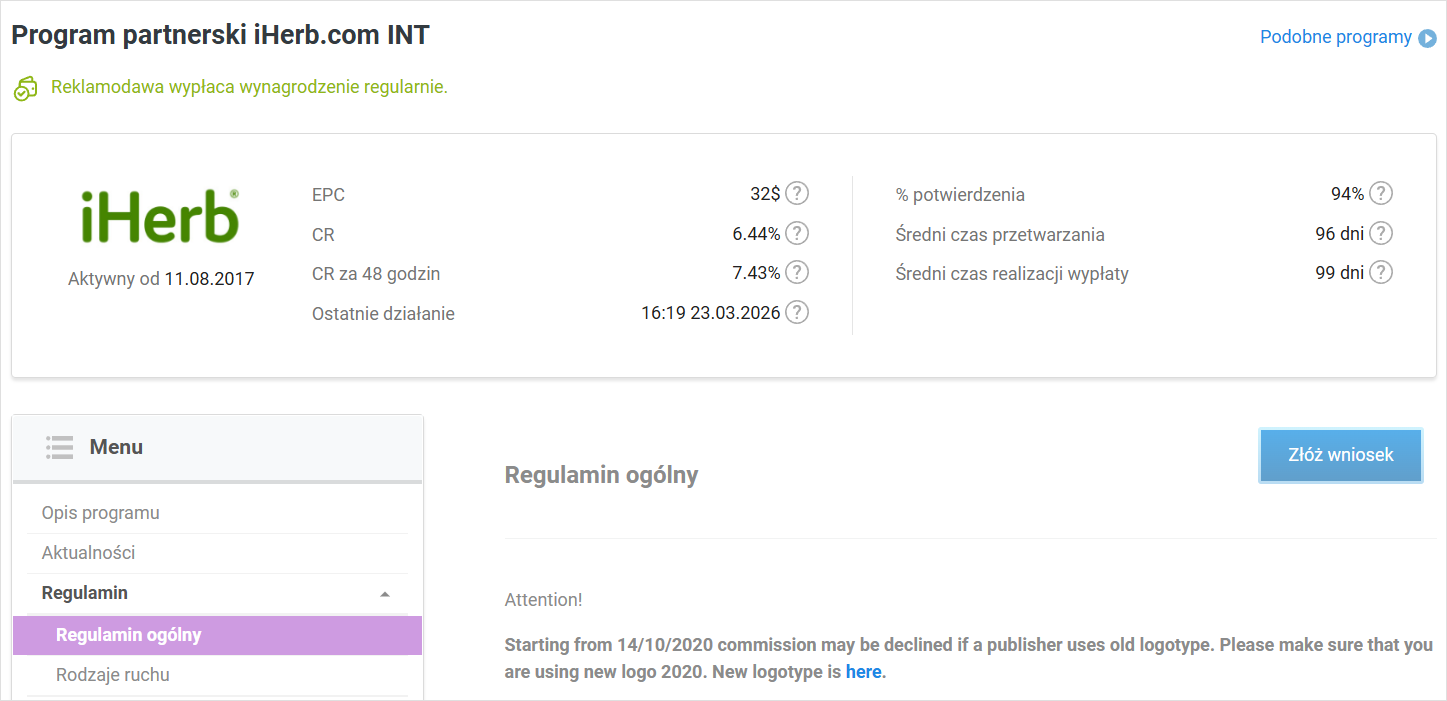Select Regulamin ogólny submenu item
The height and width of the screenshot is (701, 1447).
(x=129, y=635)
